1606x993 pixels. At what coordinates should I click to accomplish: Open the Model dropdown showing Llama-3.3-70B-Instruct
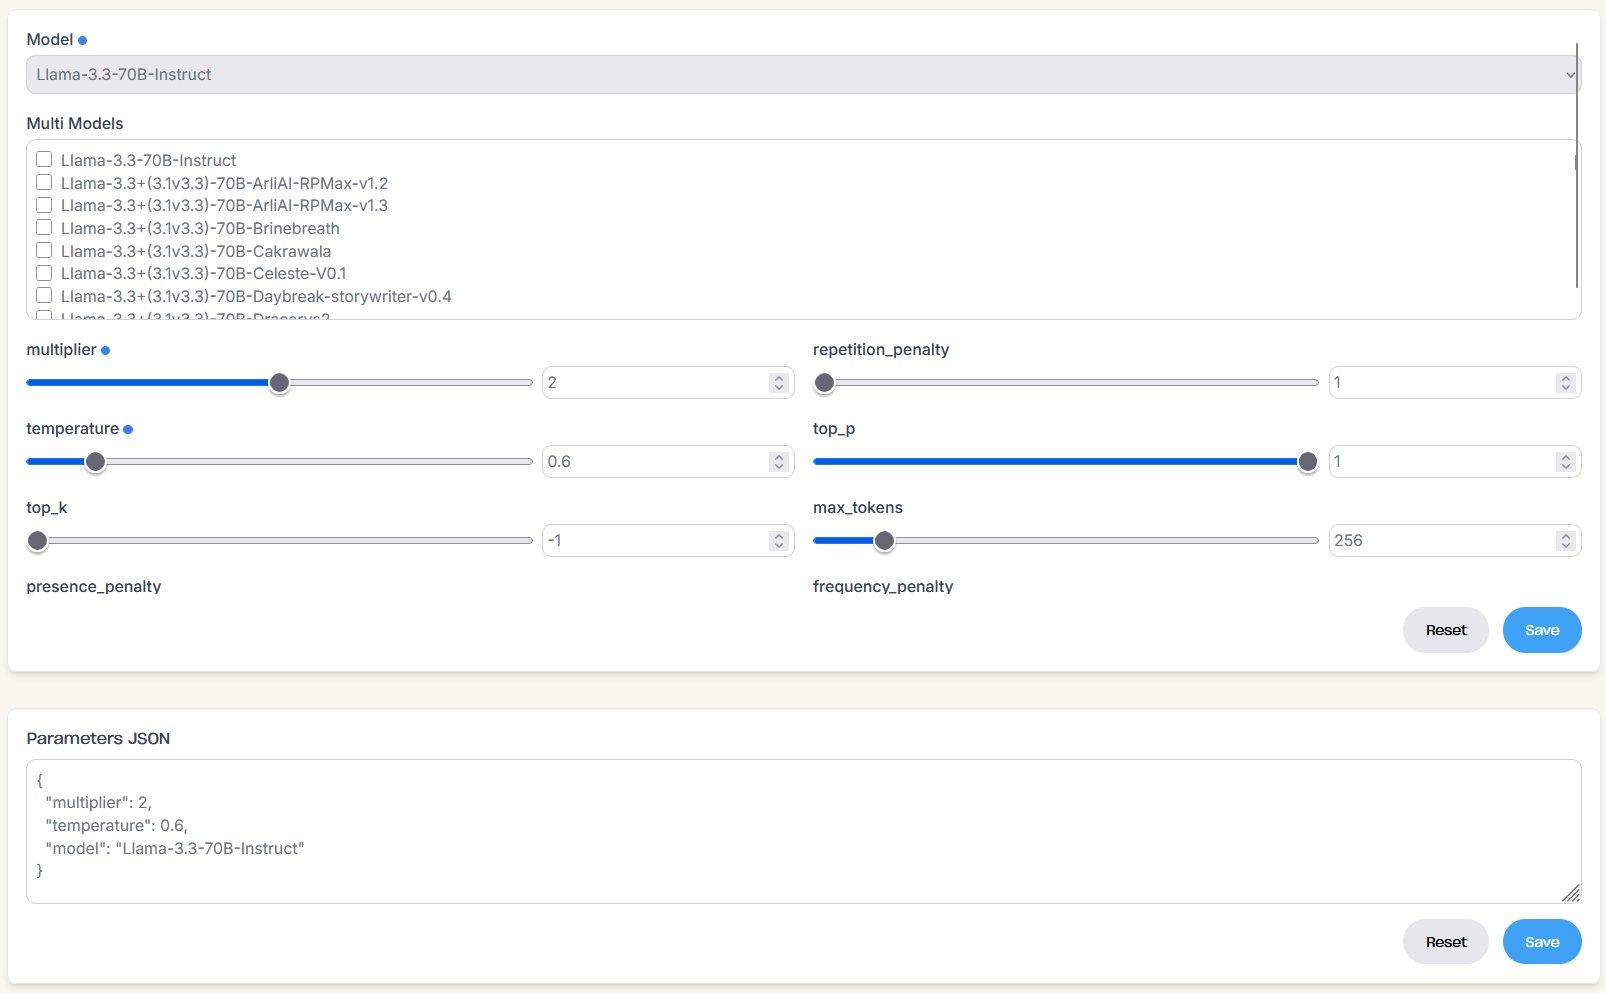click(803, 75)
